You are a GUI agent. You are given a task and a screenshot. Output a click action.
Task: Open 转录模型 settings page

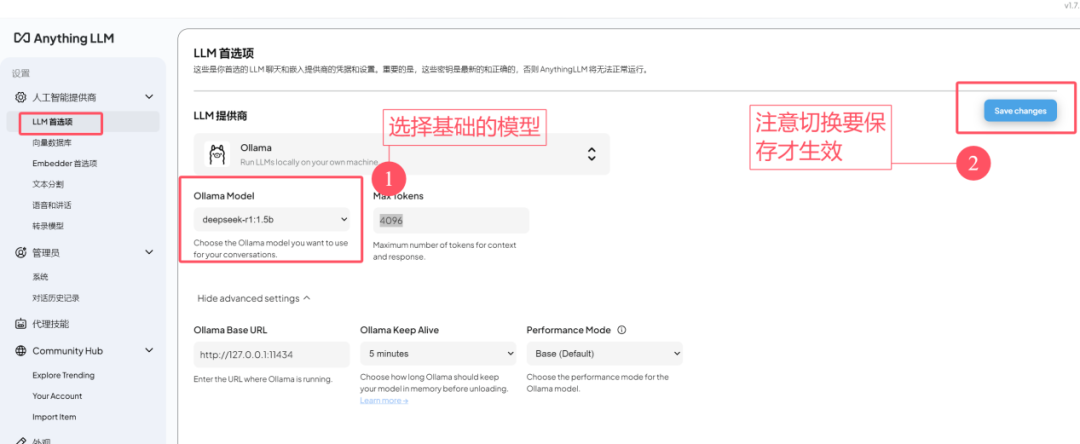pos(48,226)
